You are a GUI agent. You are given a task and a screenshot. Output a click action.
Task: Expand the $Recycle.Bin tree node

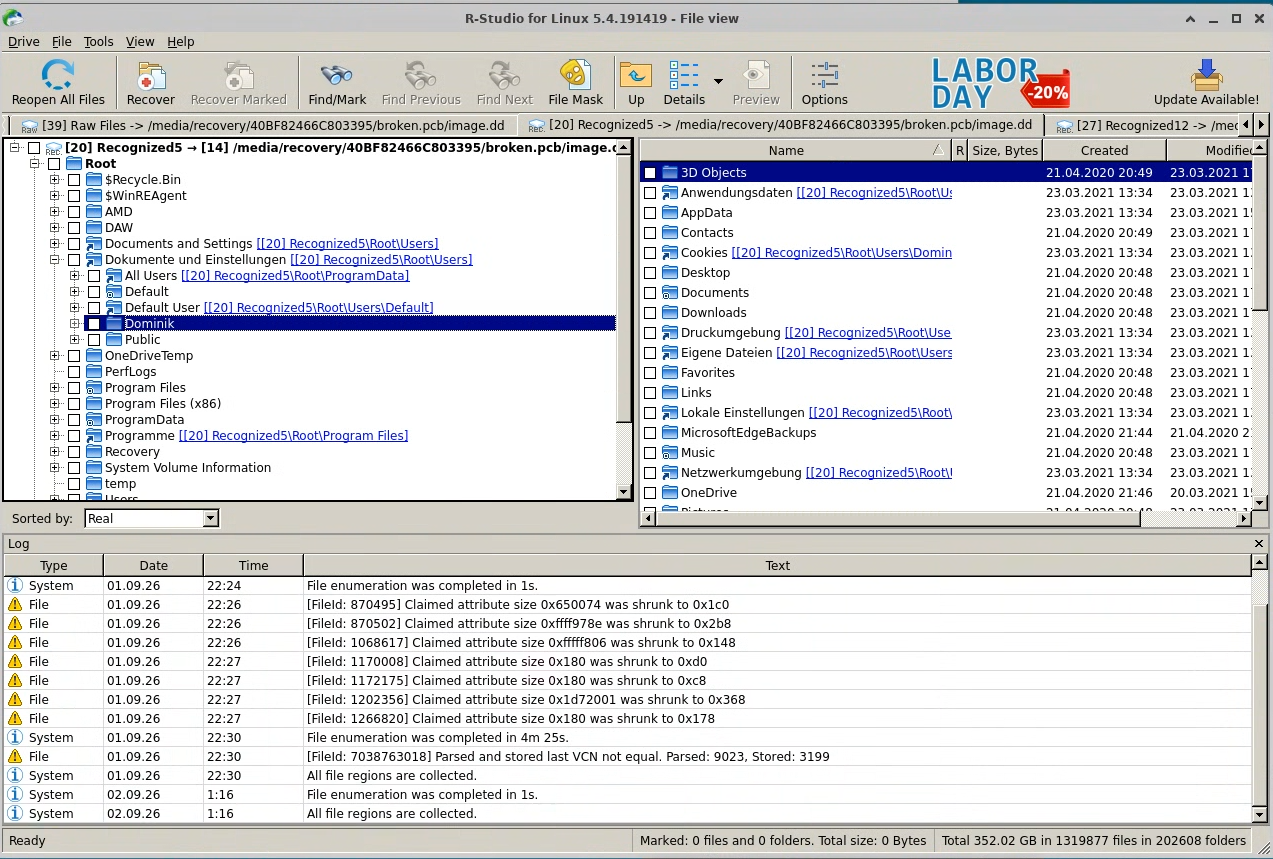tap(55, 180)
